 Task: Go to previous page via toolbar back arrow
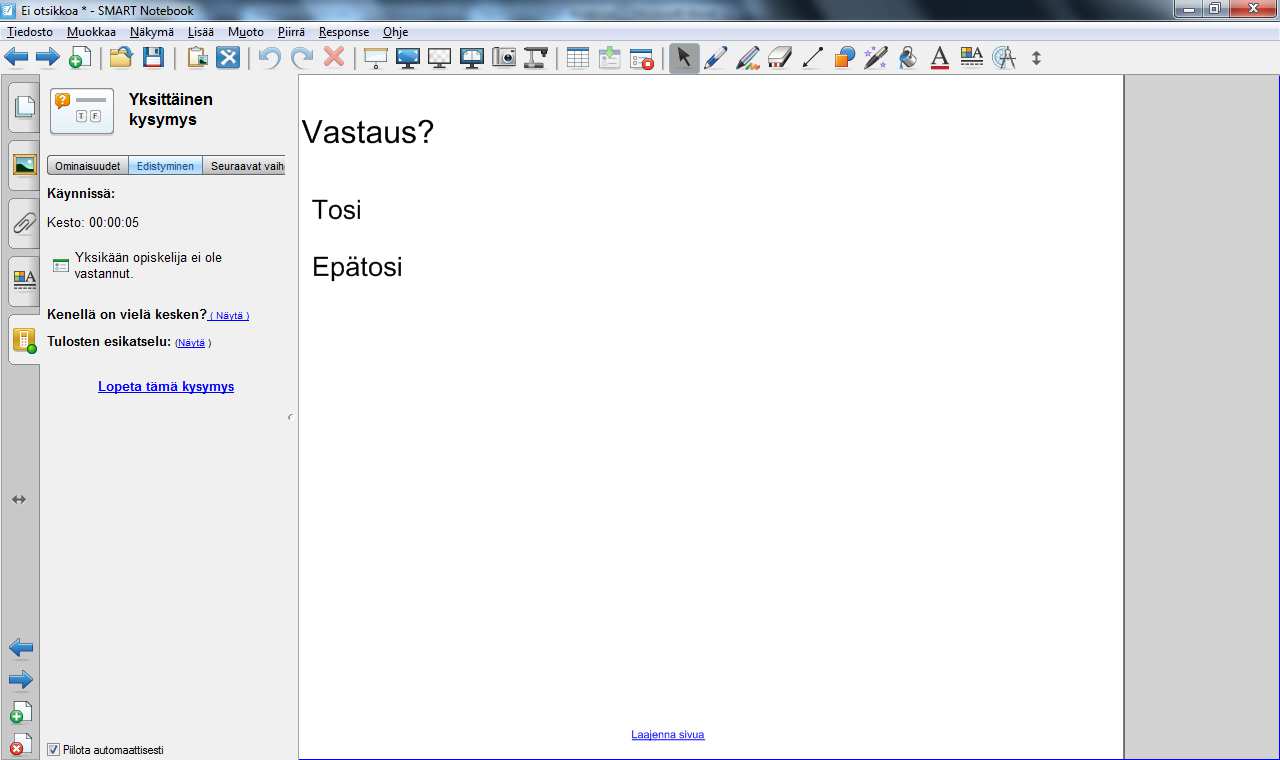[x=16, y=57]
